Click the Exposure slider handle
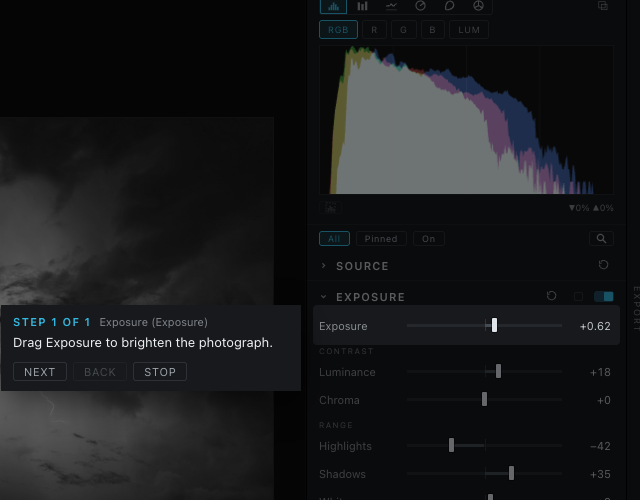The height and width of the screenshot is (500, 640). pos(494,325)
